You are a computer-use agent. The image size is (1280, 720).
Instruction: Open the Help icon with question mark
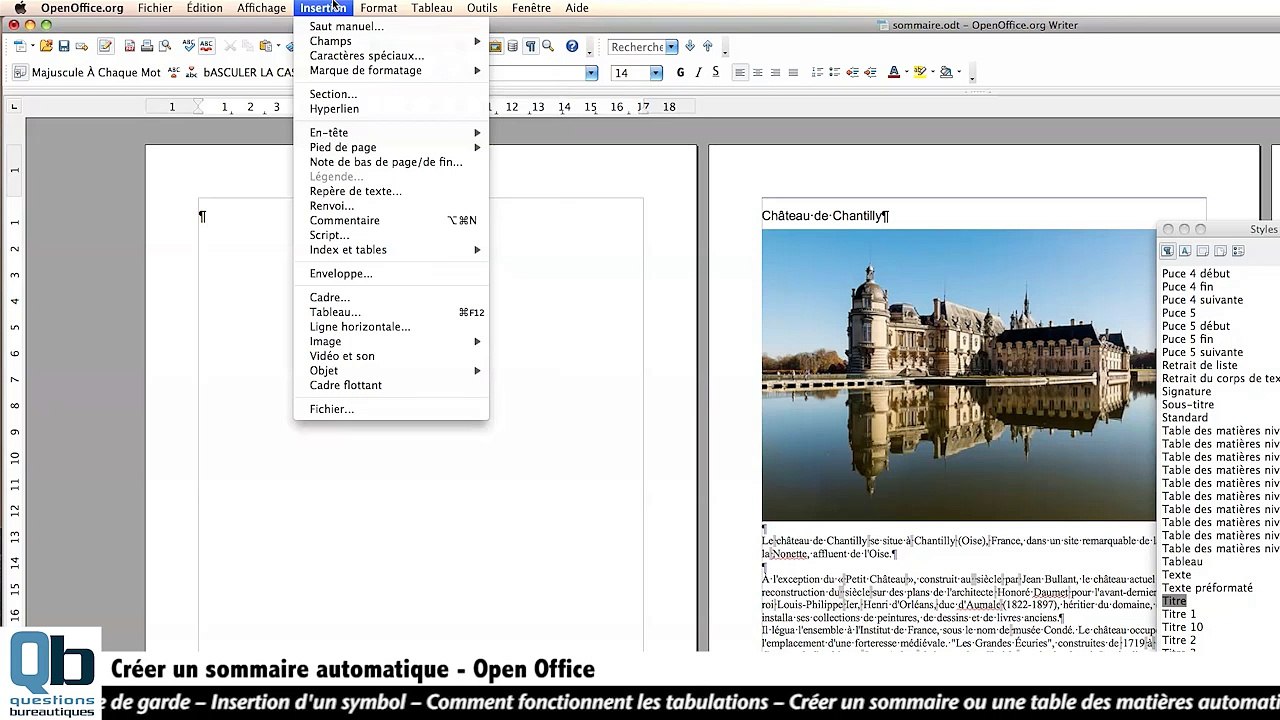572,47
